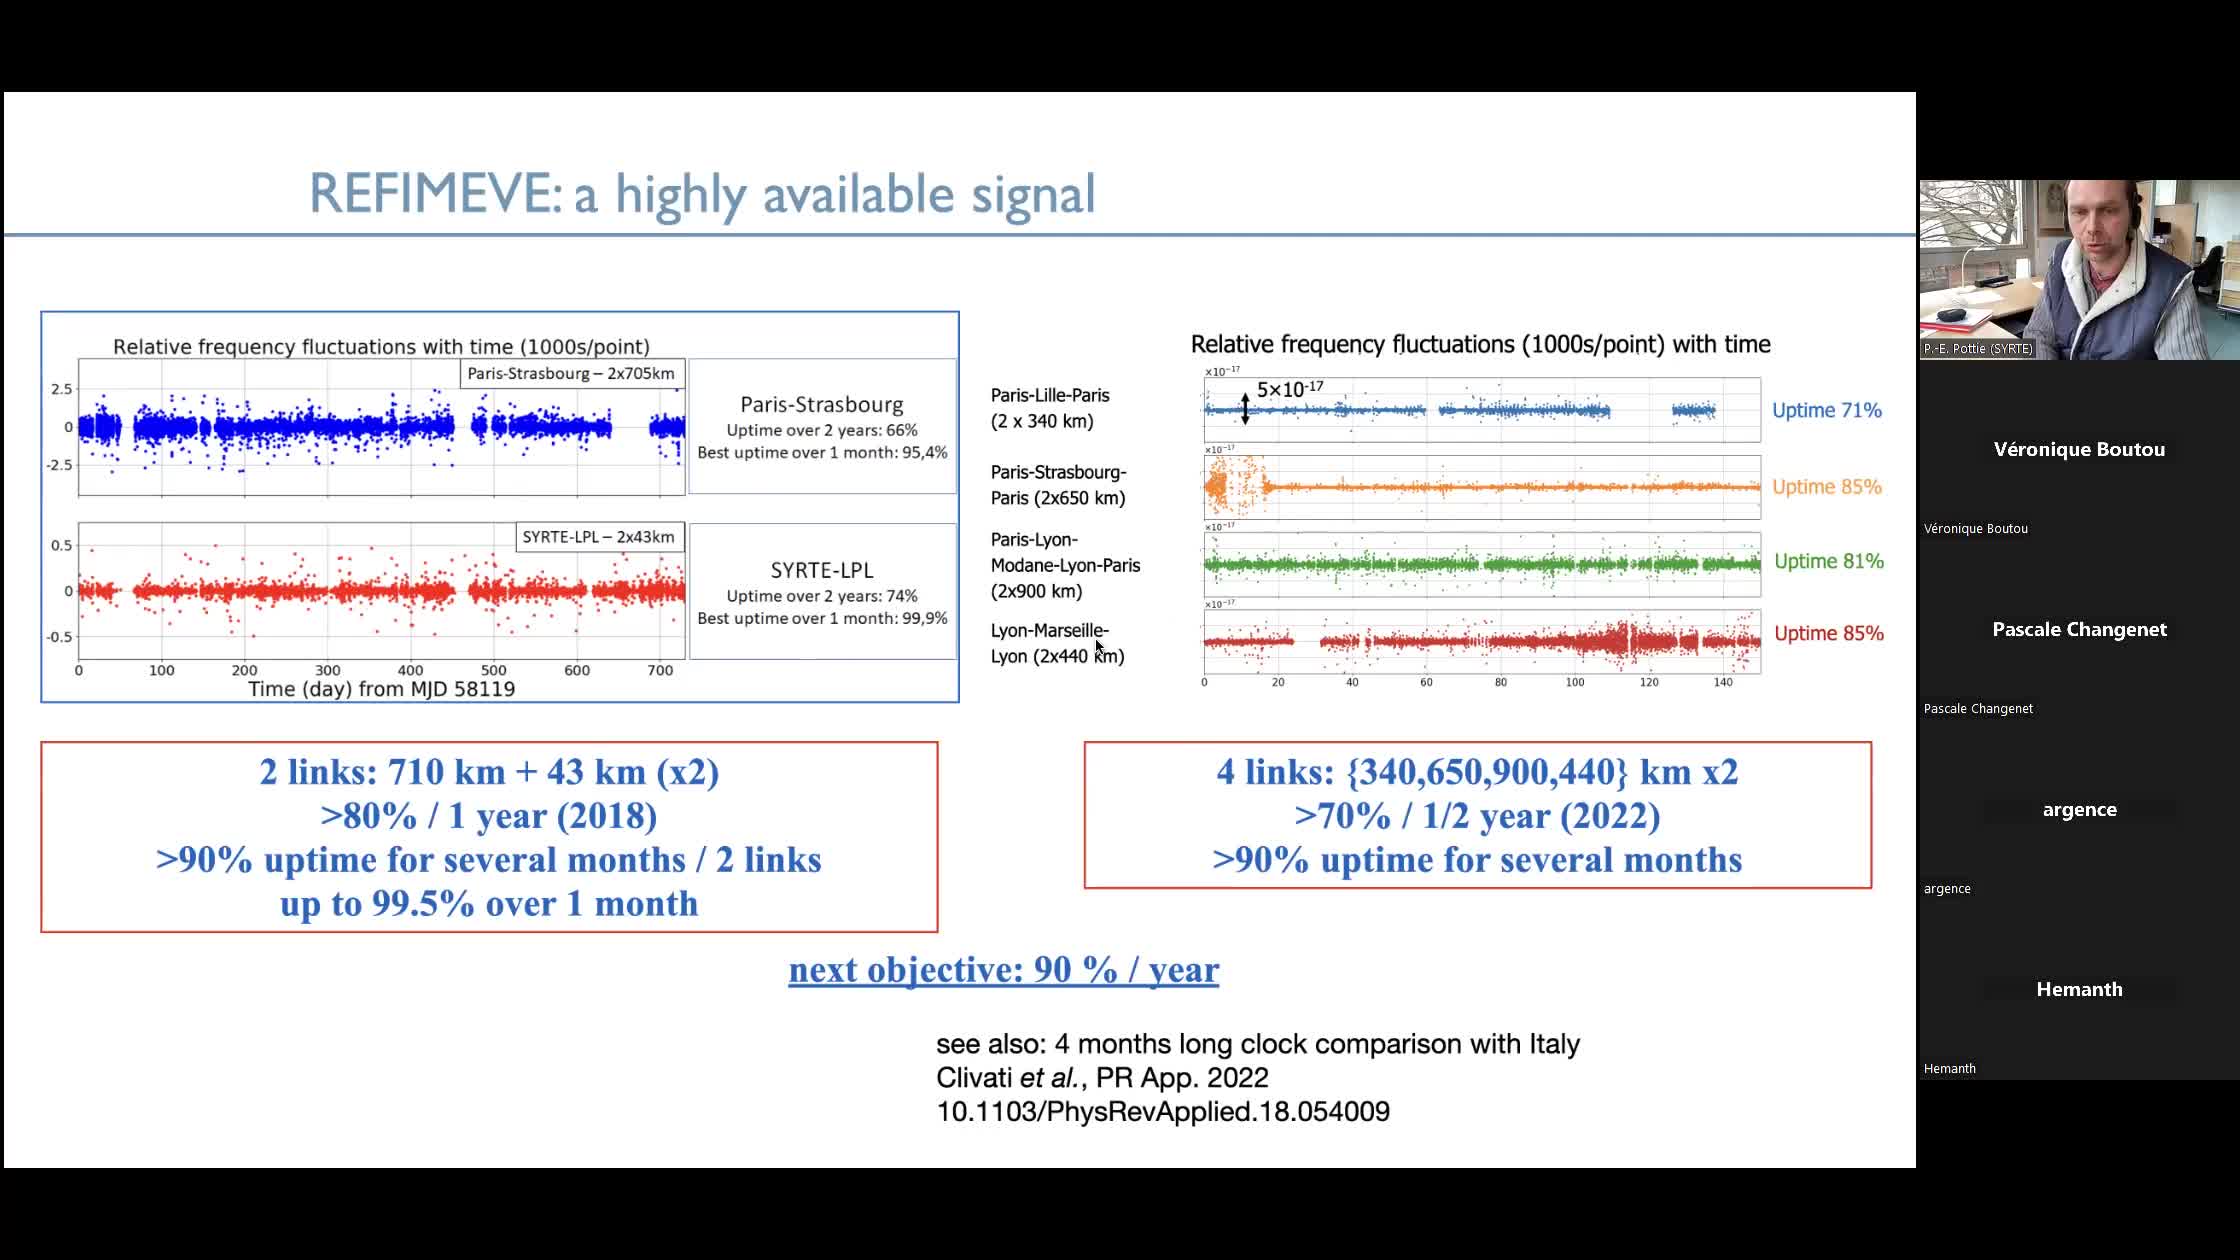Viewport: 2240px width, 1260px height.
Task: Click the 'SYRTE-LPL – 2x43km' legend box
Action: click(598, 537)
